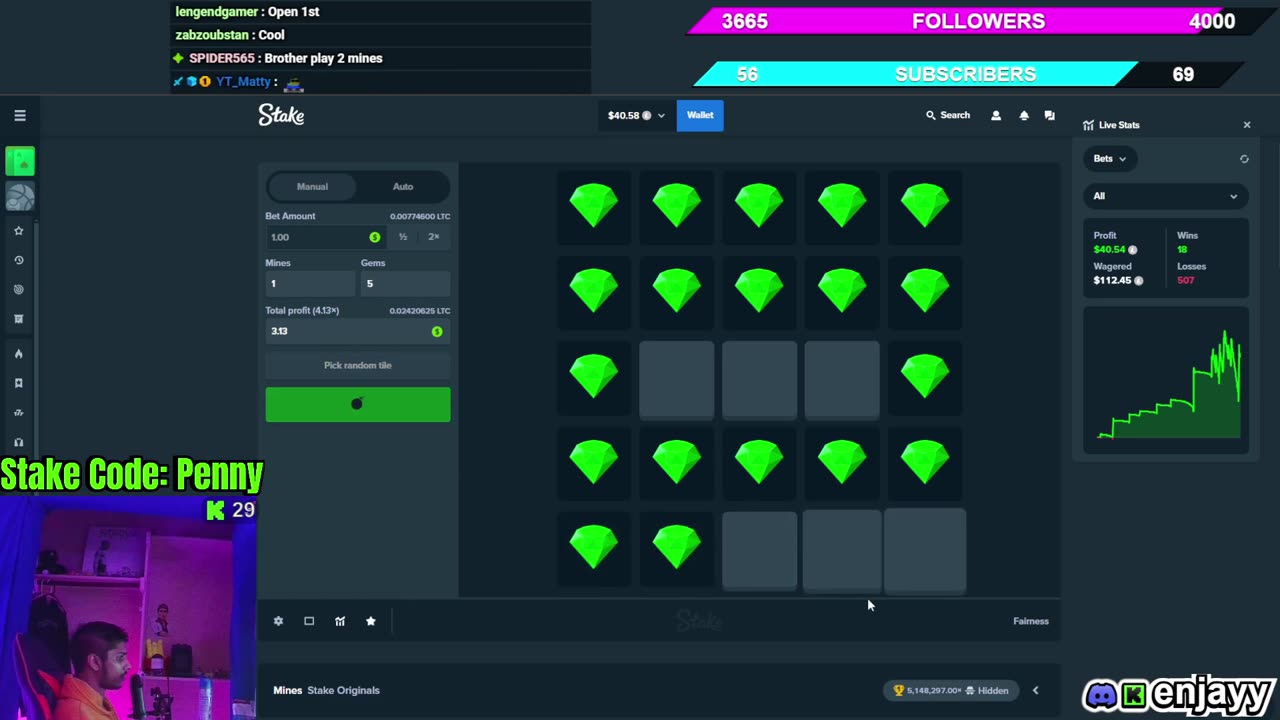The height and width of the screenshot is (720, 1280).
Task: Click the green coin icon in Bet Amount
Action: [375, 237]
